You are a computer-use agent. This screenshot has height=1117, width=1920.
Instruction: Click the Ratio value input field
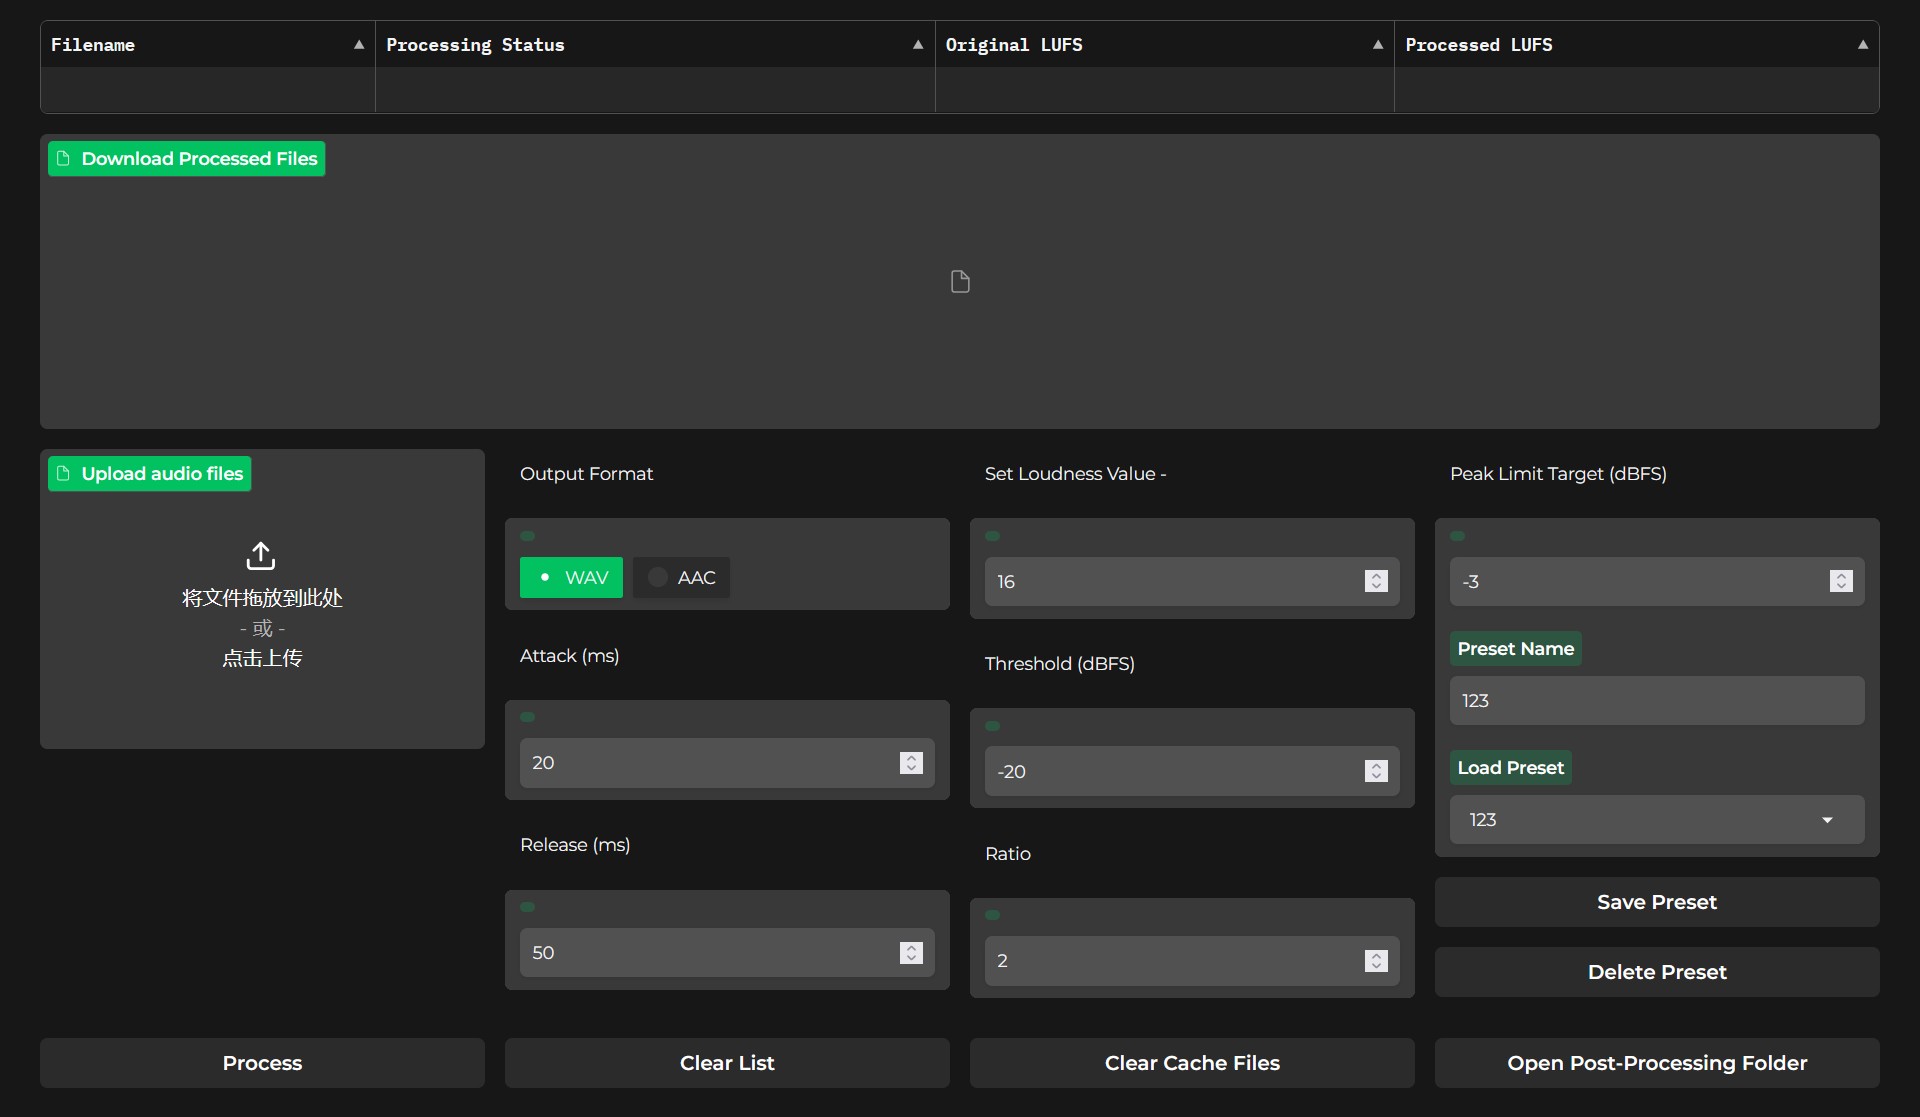click(x=1170, y=961)
